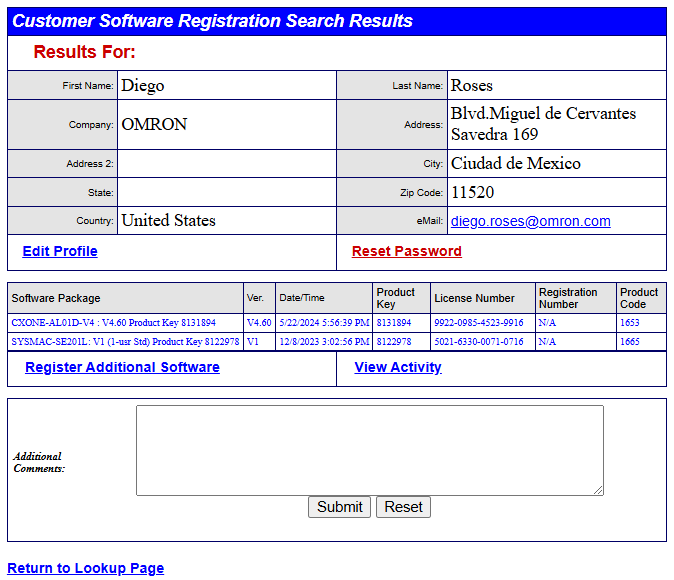Click the country value United States

168,221
